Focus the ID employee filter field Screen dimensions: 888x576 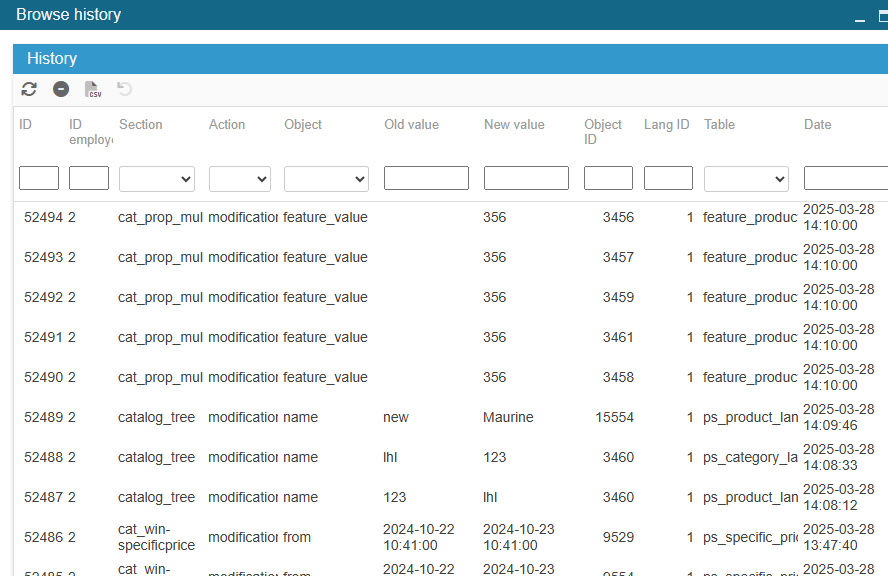pos(89,178)
